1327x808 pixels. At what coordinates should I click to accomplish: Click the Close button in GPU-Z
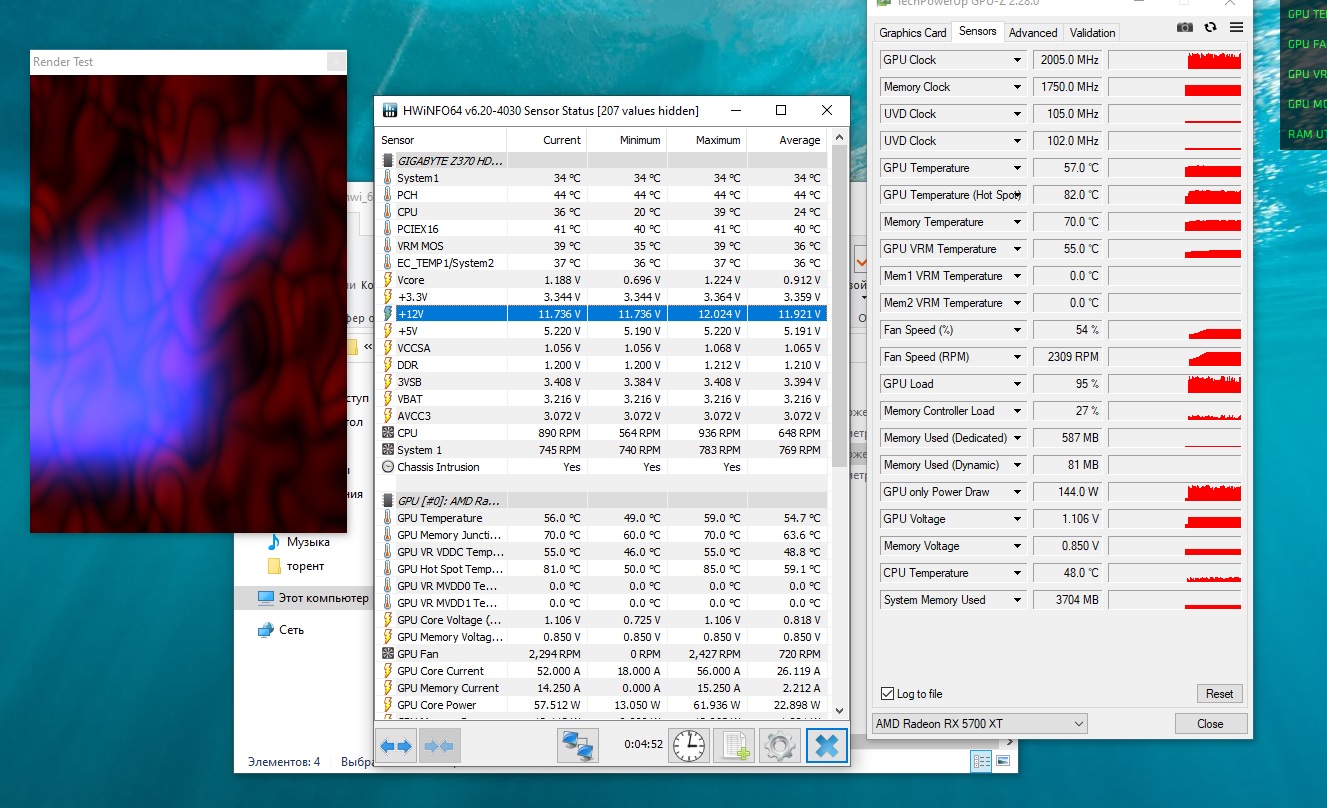(x=1210, y=724)
